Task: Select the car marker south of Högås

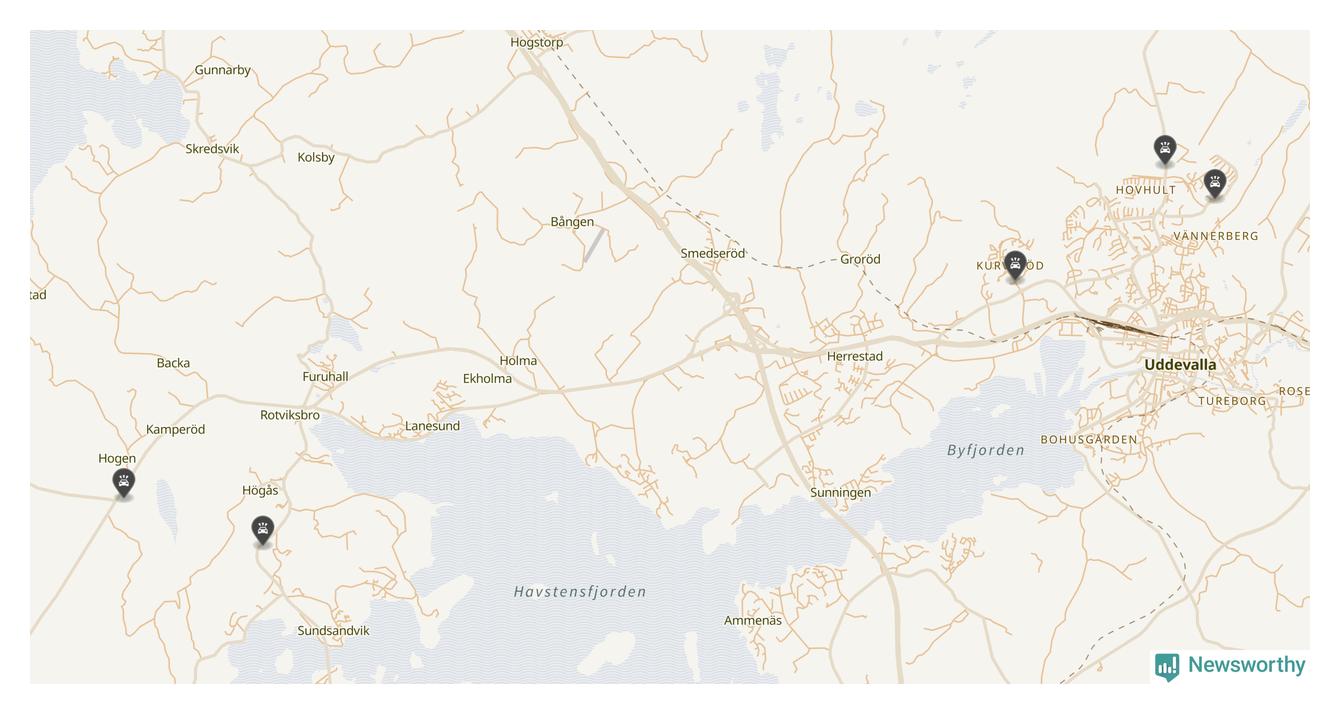Action: tap(262, 530)
